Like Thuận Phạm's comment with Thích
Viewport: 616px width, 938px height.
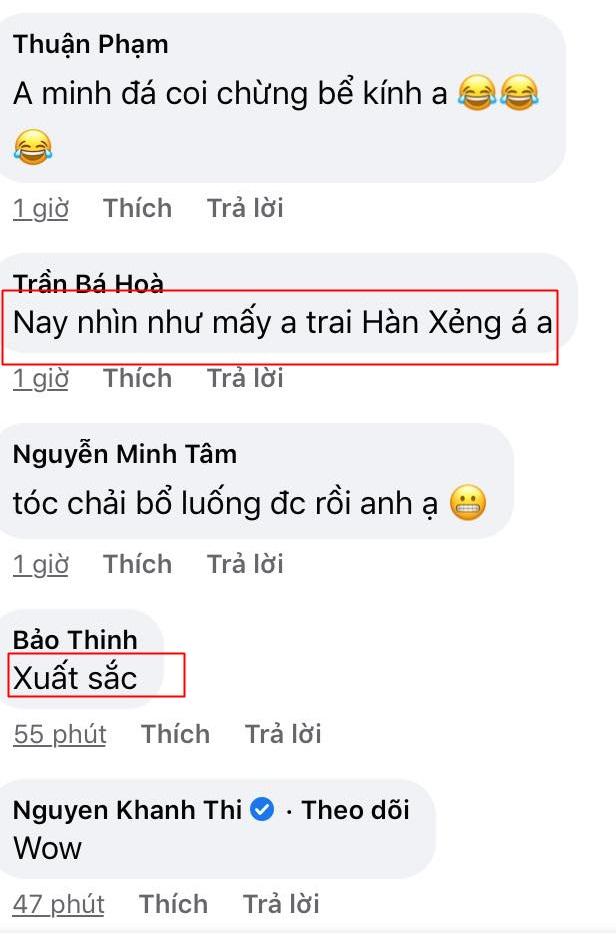pyautogui.click(x=138, y=208)
